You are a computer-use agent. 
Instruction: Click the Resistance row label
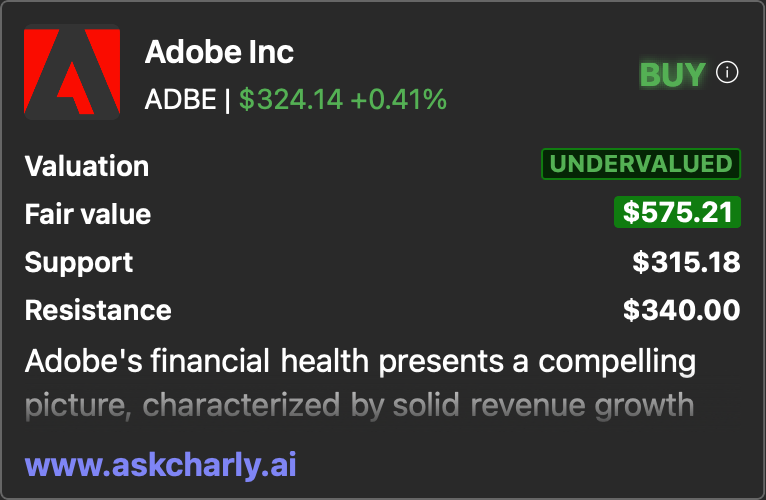coord(98,310)
